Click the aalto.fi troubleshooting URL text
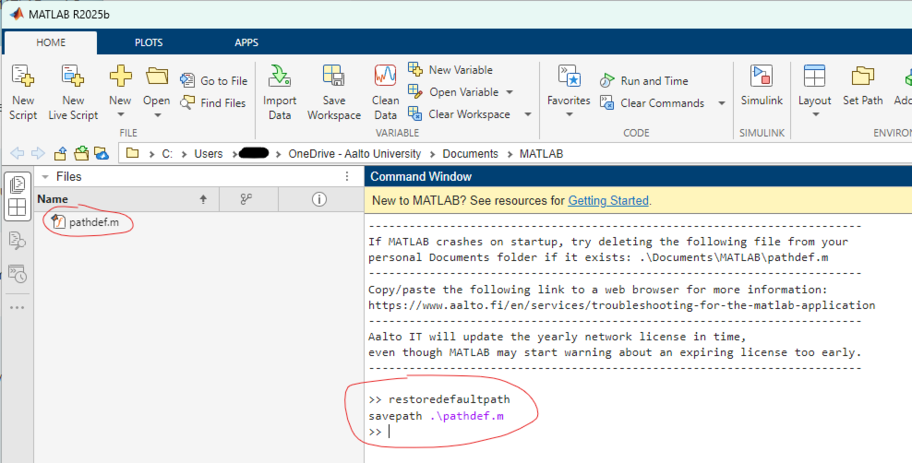912x463 pixels. pyautogui.click(x=622, y=305)
